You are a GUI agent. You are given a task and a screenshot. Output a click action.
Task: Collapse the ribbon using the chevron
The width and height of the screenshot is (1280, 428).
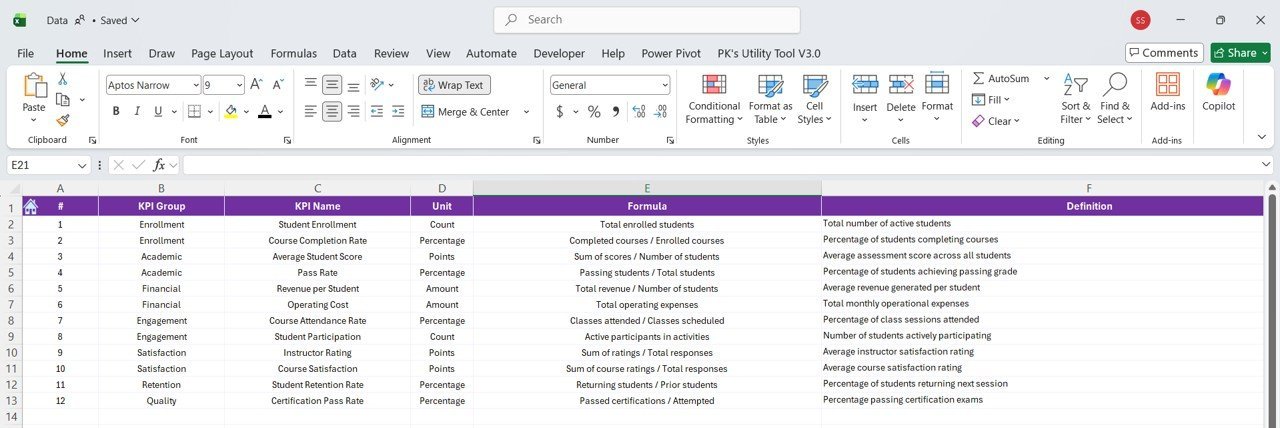[x=1262, y=137]
